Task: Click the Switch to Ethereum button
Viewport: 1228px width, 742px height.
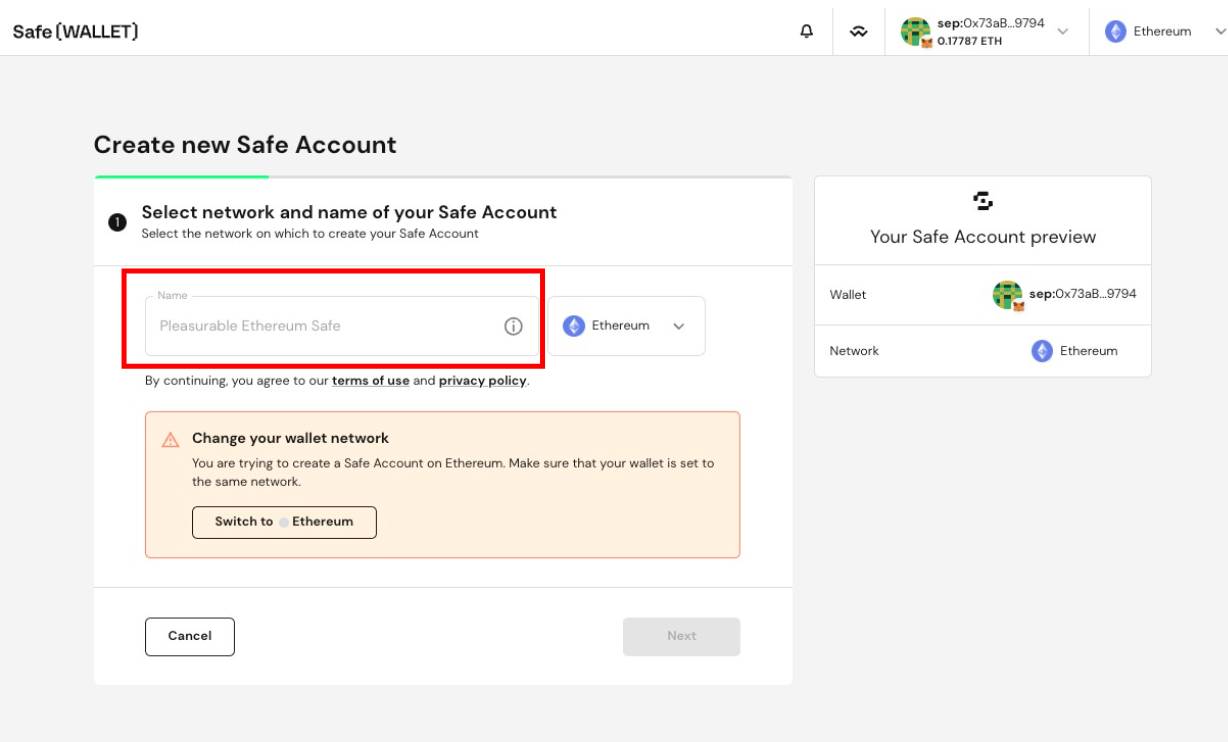Action: 284,522
